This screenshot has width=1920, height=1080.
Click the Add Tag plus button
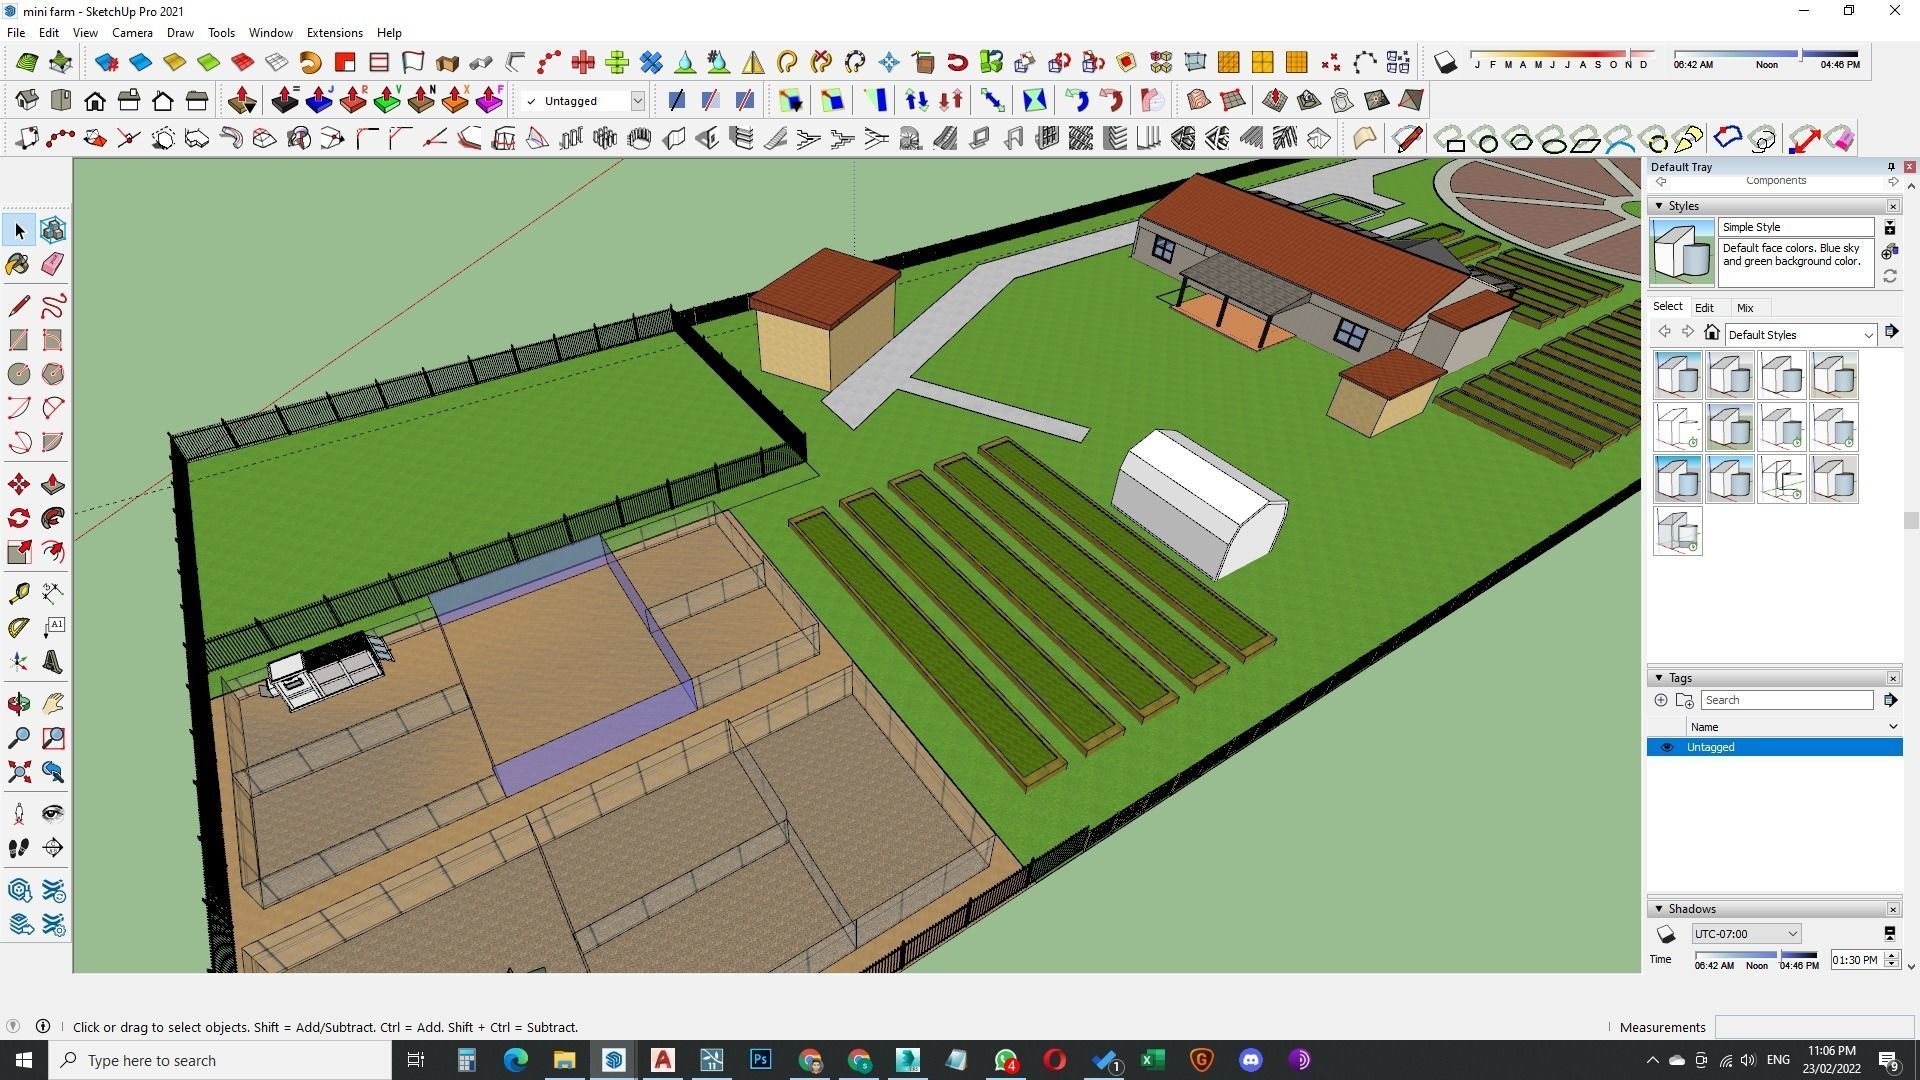1661,700
